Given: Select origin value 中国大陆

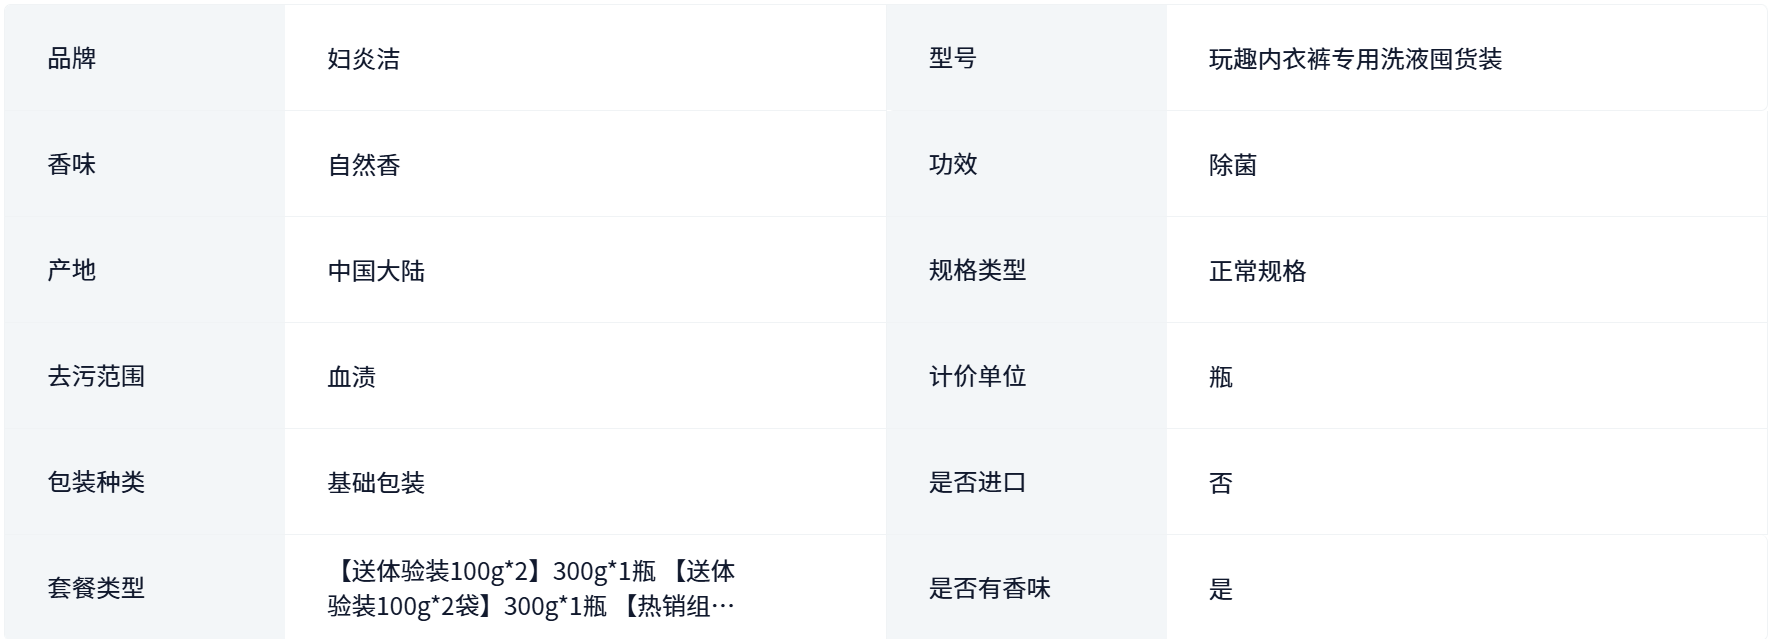Looking at the screenshot, I should [376, 271].
